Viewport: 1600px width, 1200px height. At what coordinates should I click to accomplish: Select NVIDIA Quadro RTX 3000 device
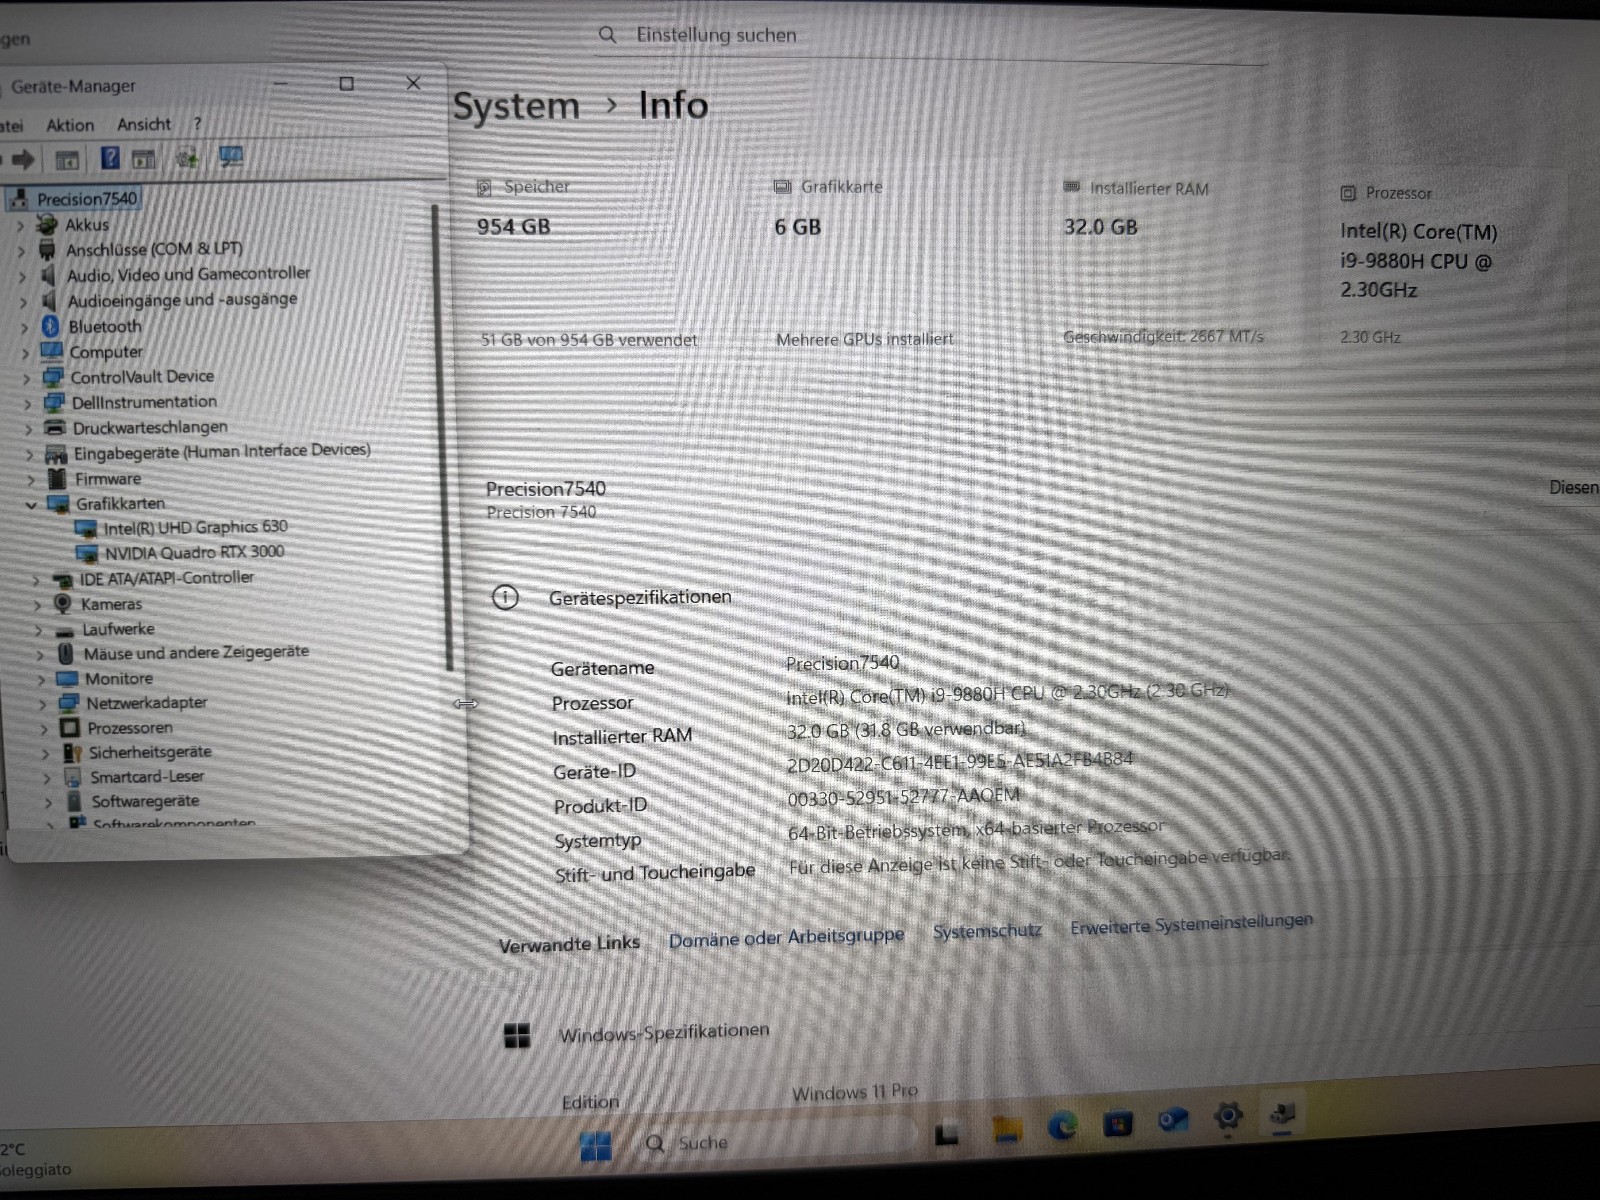click(194, 552)
